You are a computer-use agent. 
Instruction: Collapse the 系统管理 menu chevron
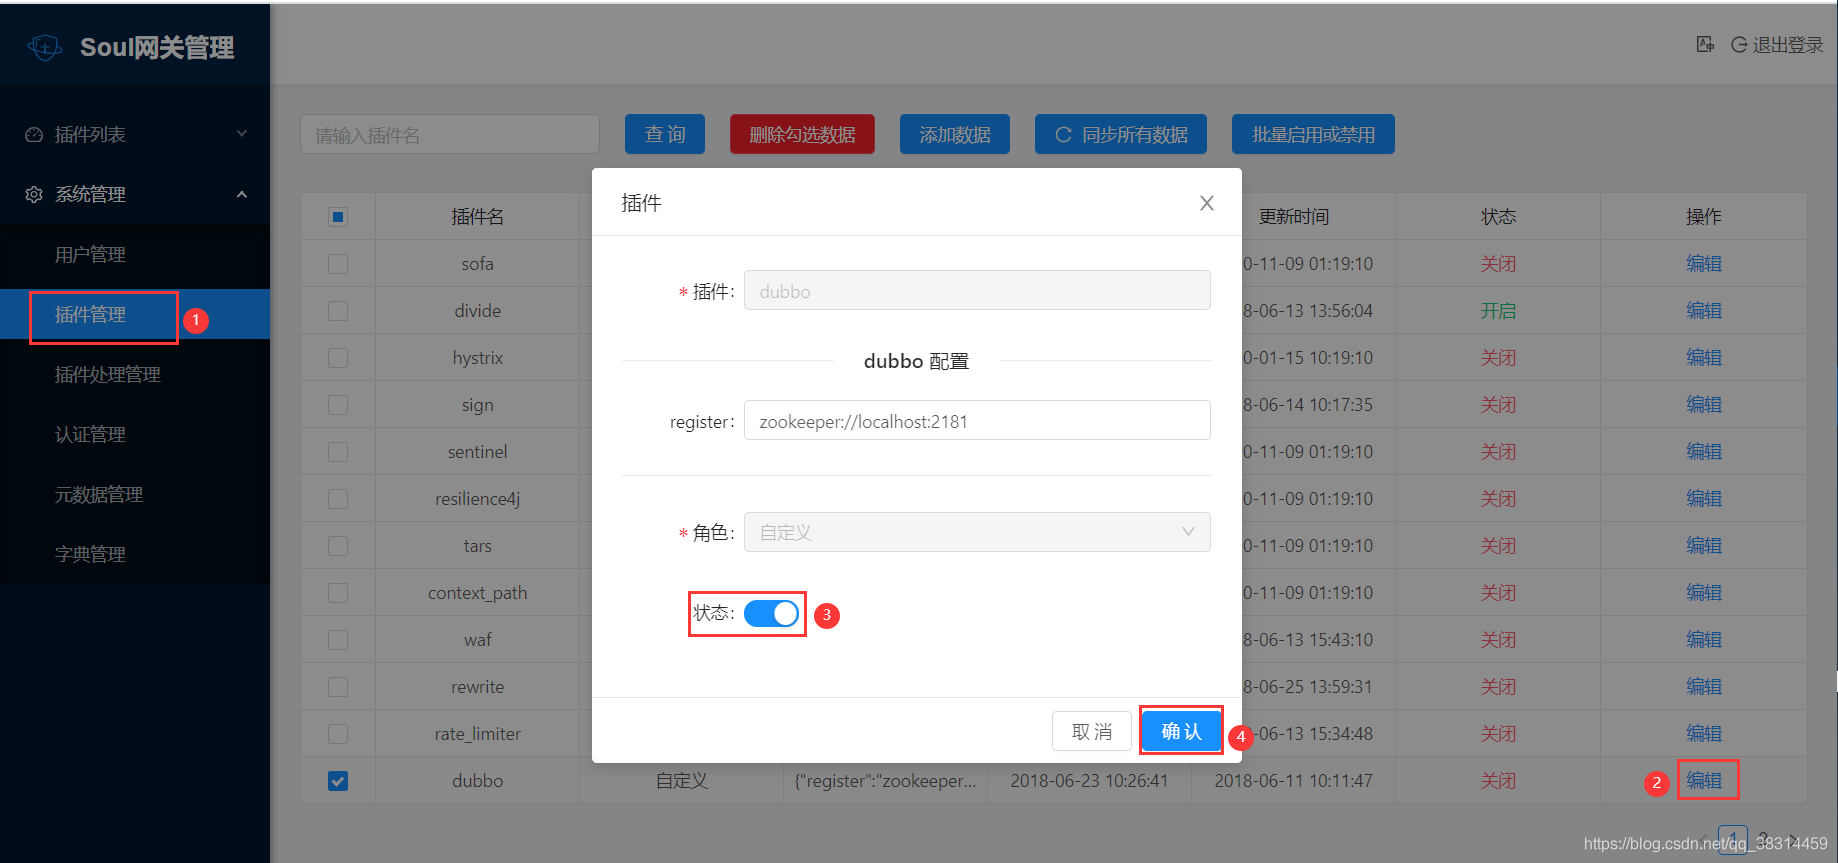point(241,194)
